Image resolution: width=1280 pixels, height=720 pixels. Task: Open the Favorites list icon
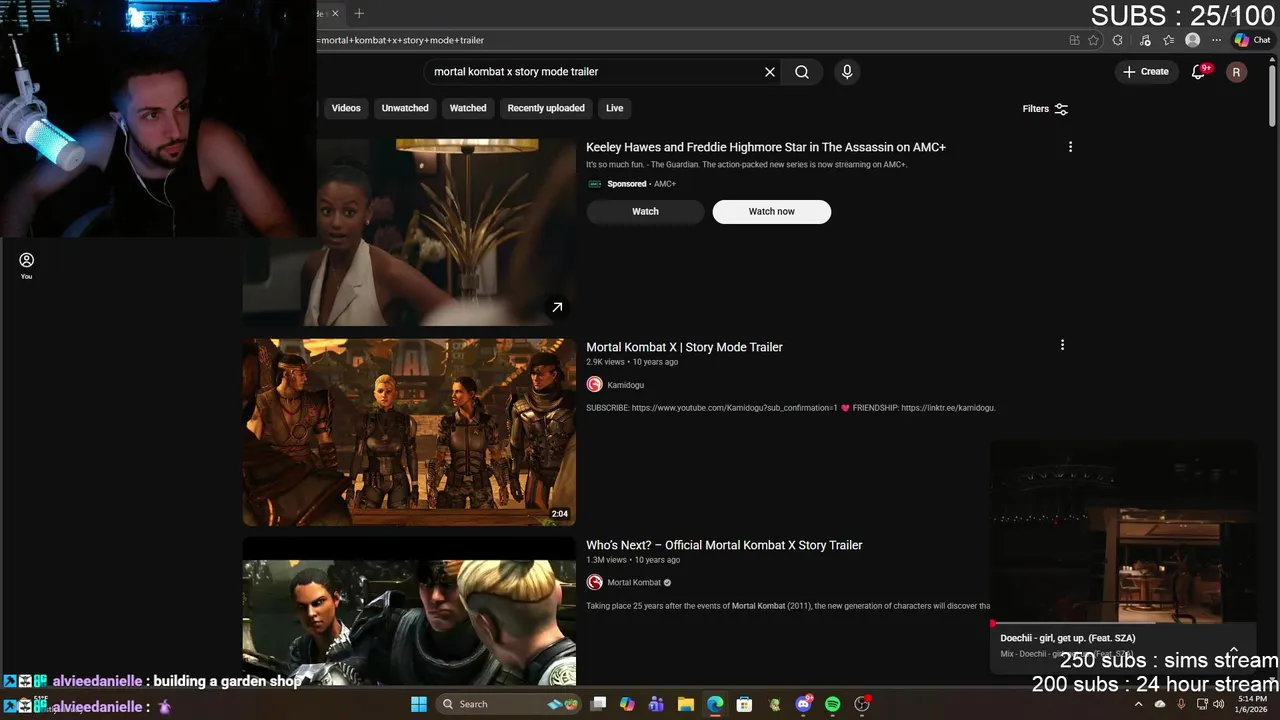tap(1167, 40)
